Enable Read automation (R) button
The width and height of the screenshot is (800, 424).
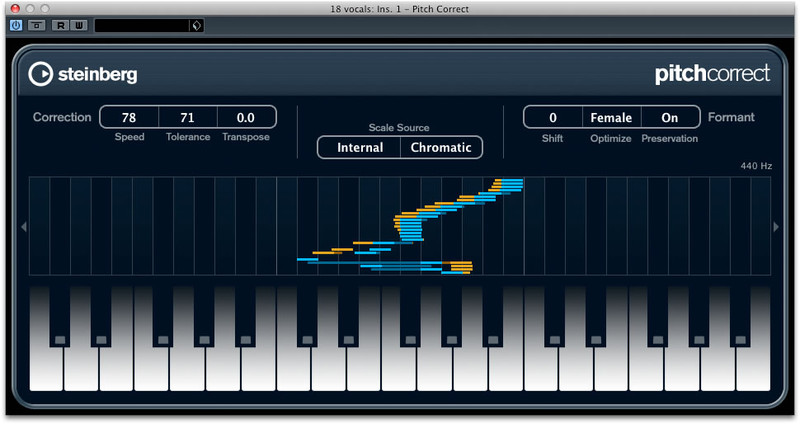(61, 25)
